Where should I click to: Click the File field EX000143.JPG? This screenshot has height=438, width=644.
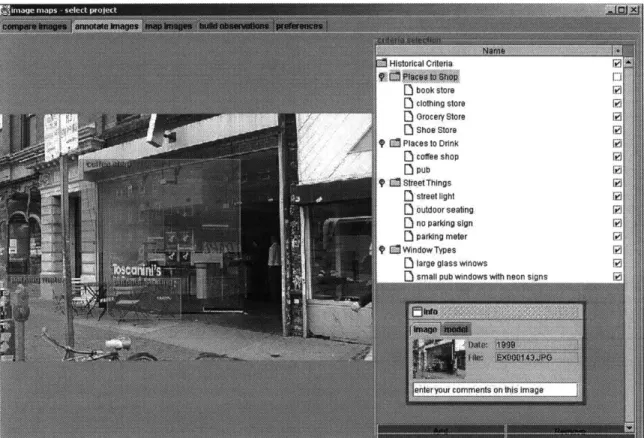tap(536, 357)
